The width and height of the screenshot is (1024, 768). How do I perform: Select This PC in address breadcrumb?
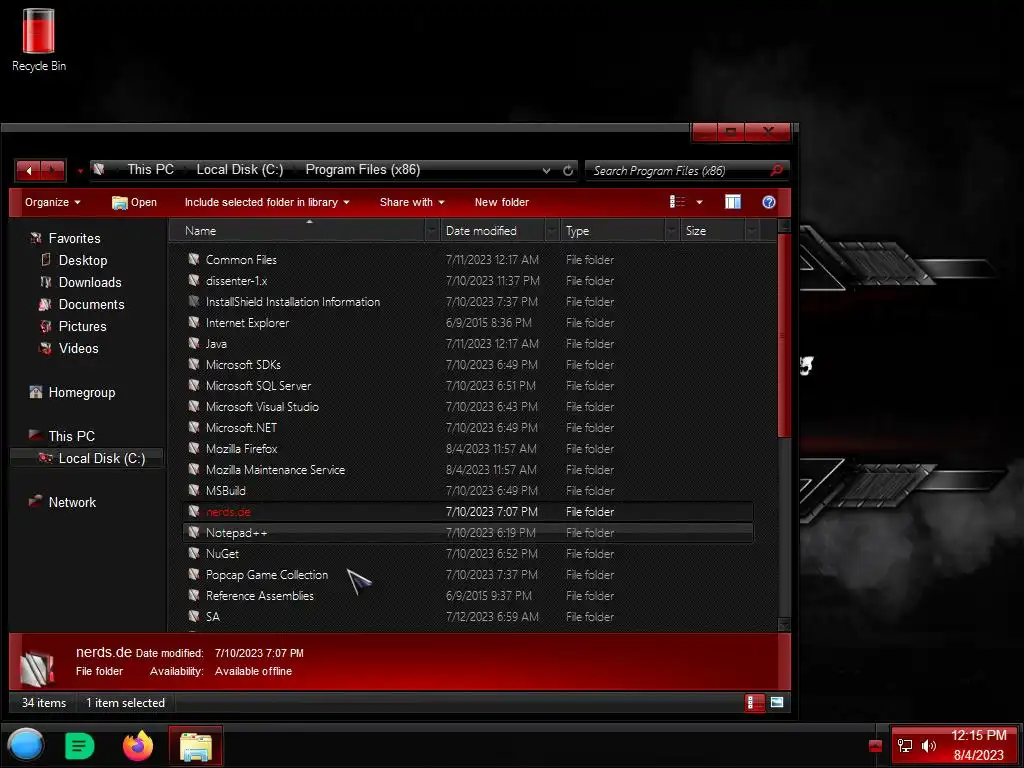150,170
